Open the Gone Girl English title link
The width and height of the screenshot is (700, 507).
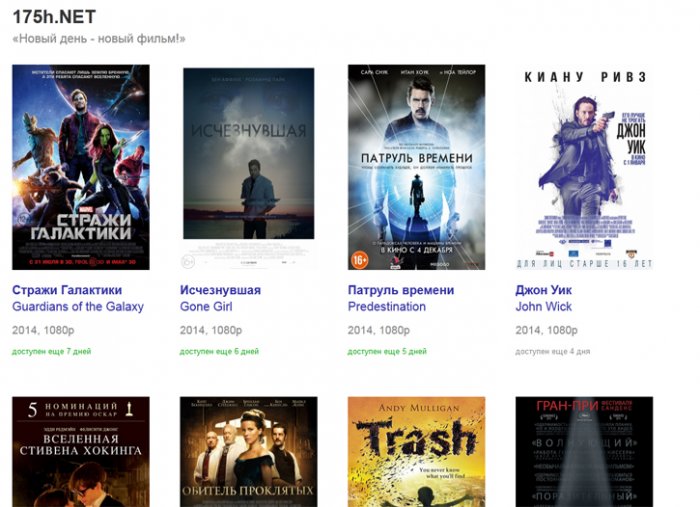point(206,307)
